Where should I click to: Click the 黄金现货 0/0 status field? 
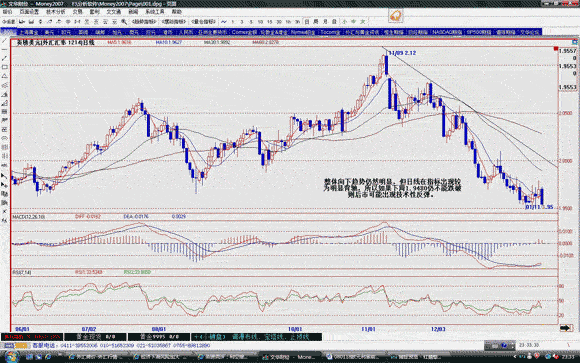click(95, 337)
